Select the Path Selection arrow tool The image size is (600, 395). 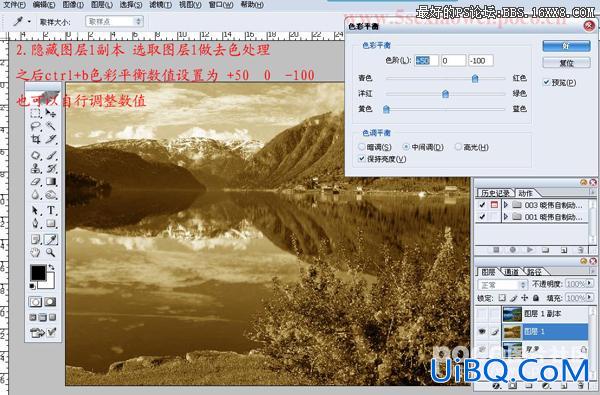(x=36, y=211)
